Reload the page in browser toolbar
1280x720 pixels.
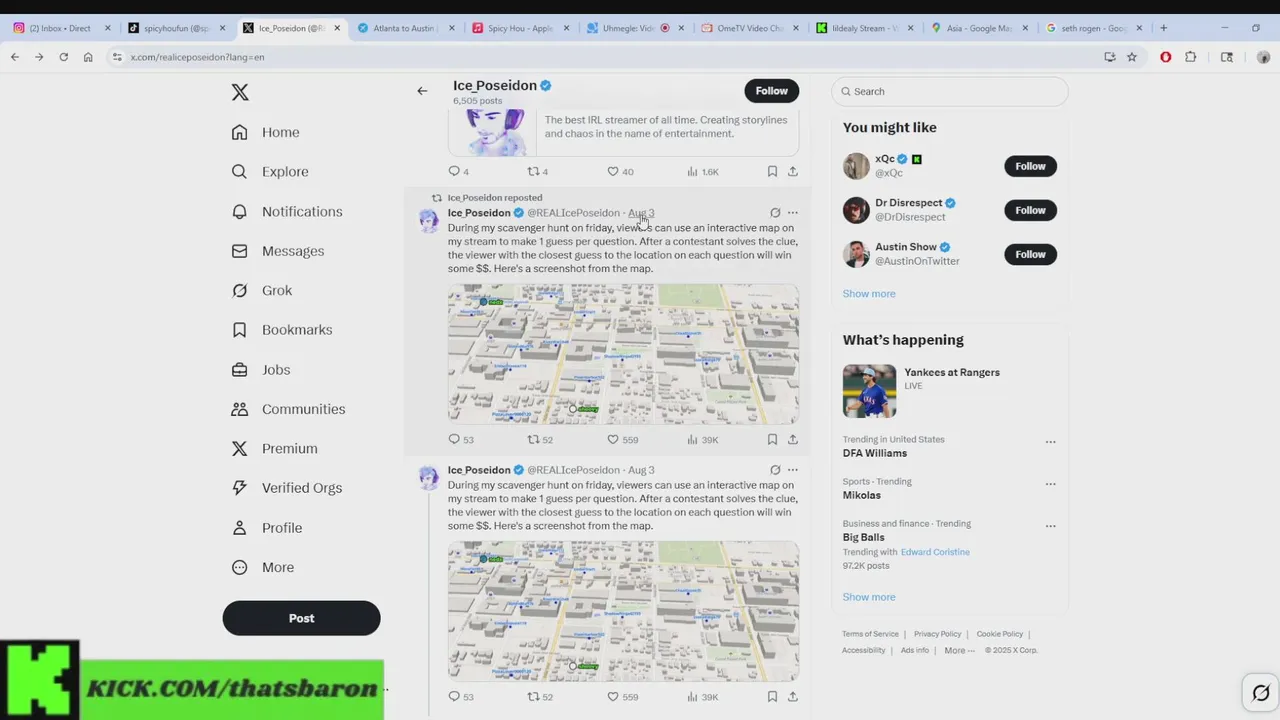tap(63, 57)
